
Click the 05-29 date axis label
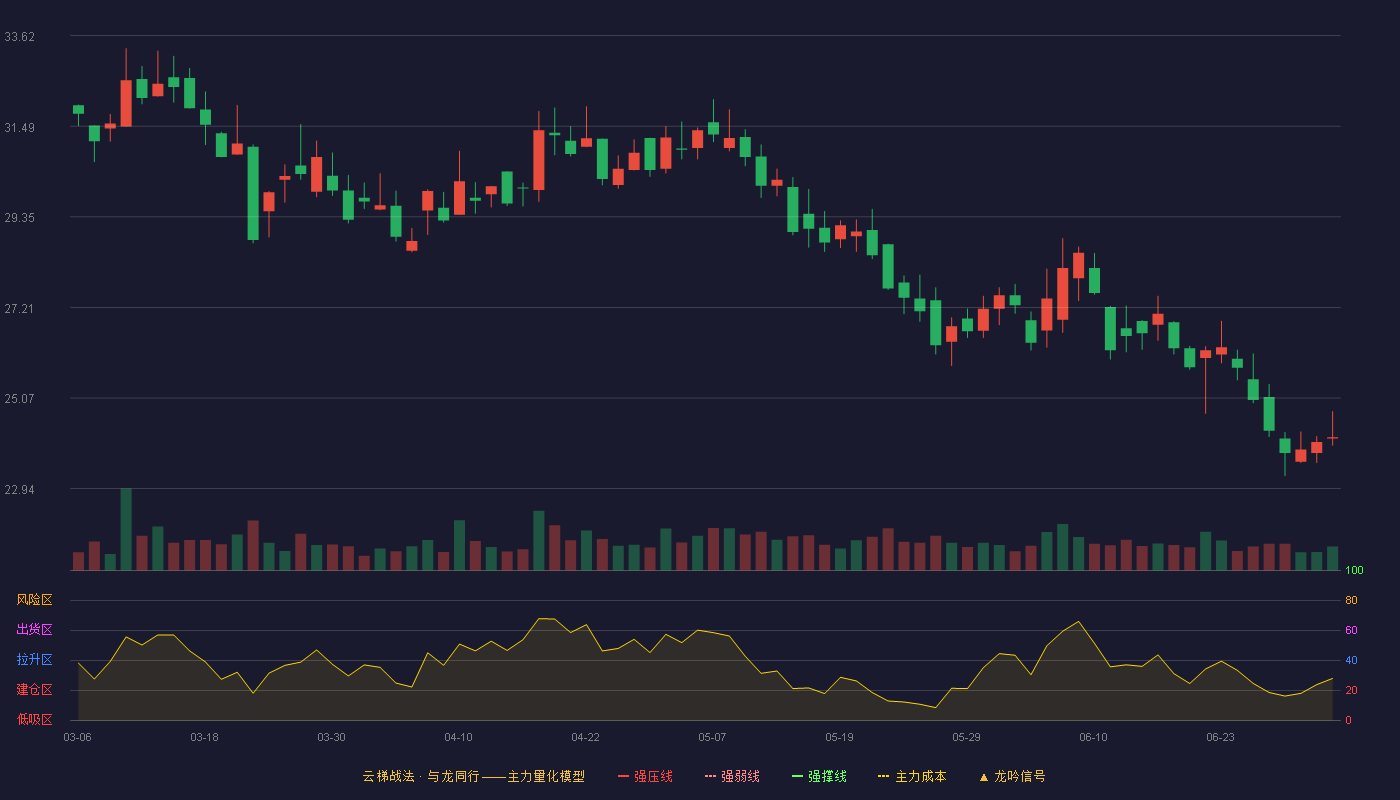pos(966,737)
